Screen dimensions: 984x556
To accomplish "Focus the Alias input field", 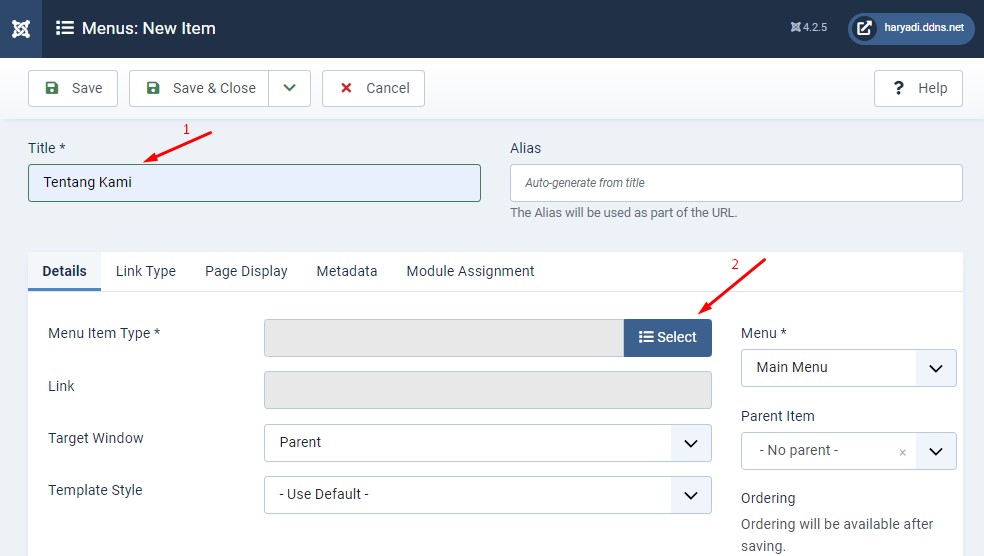I will 736,183.
